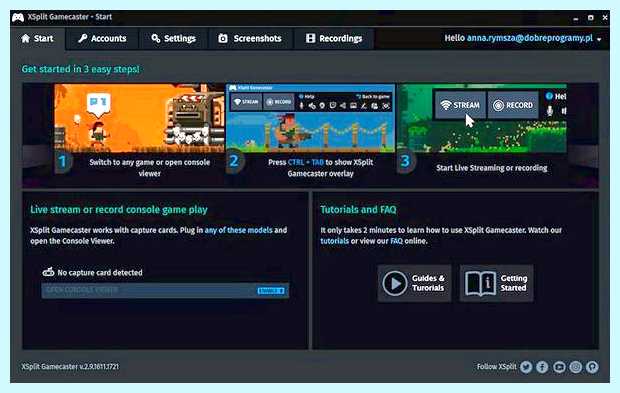
Task: Click the capture card icon beside 'No capture card detected'
Action: 48,272
